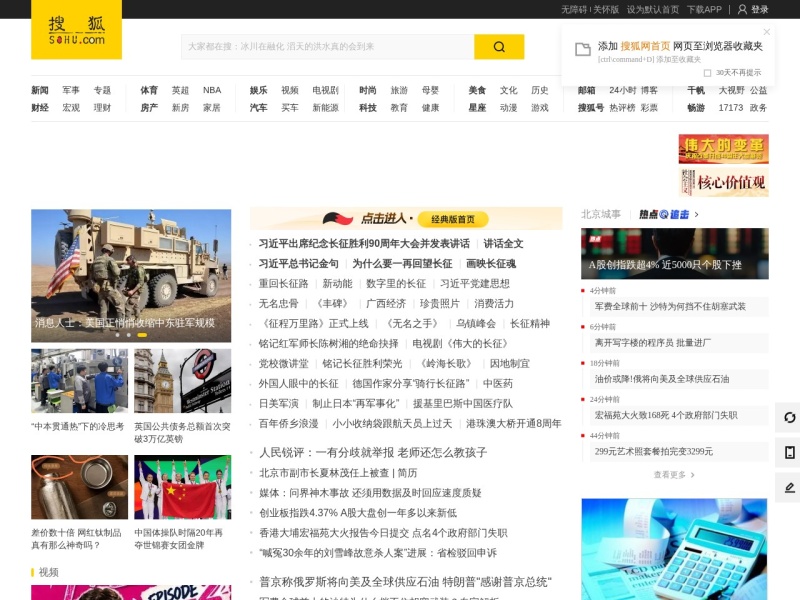Open 乌镇峰会 headline link
Viewport: 800px width, 600px height.
(476, 323)
